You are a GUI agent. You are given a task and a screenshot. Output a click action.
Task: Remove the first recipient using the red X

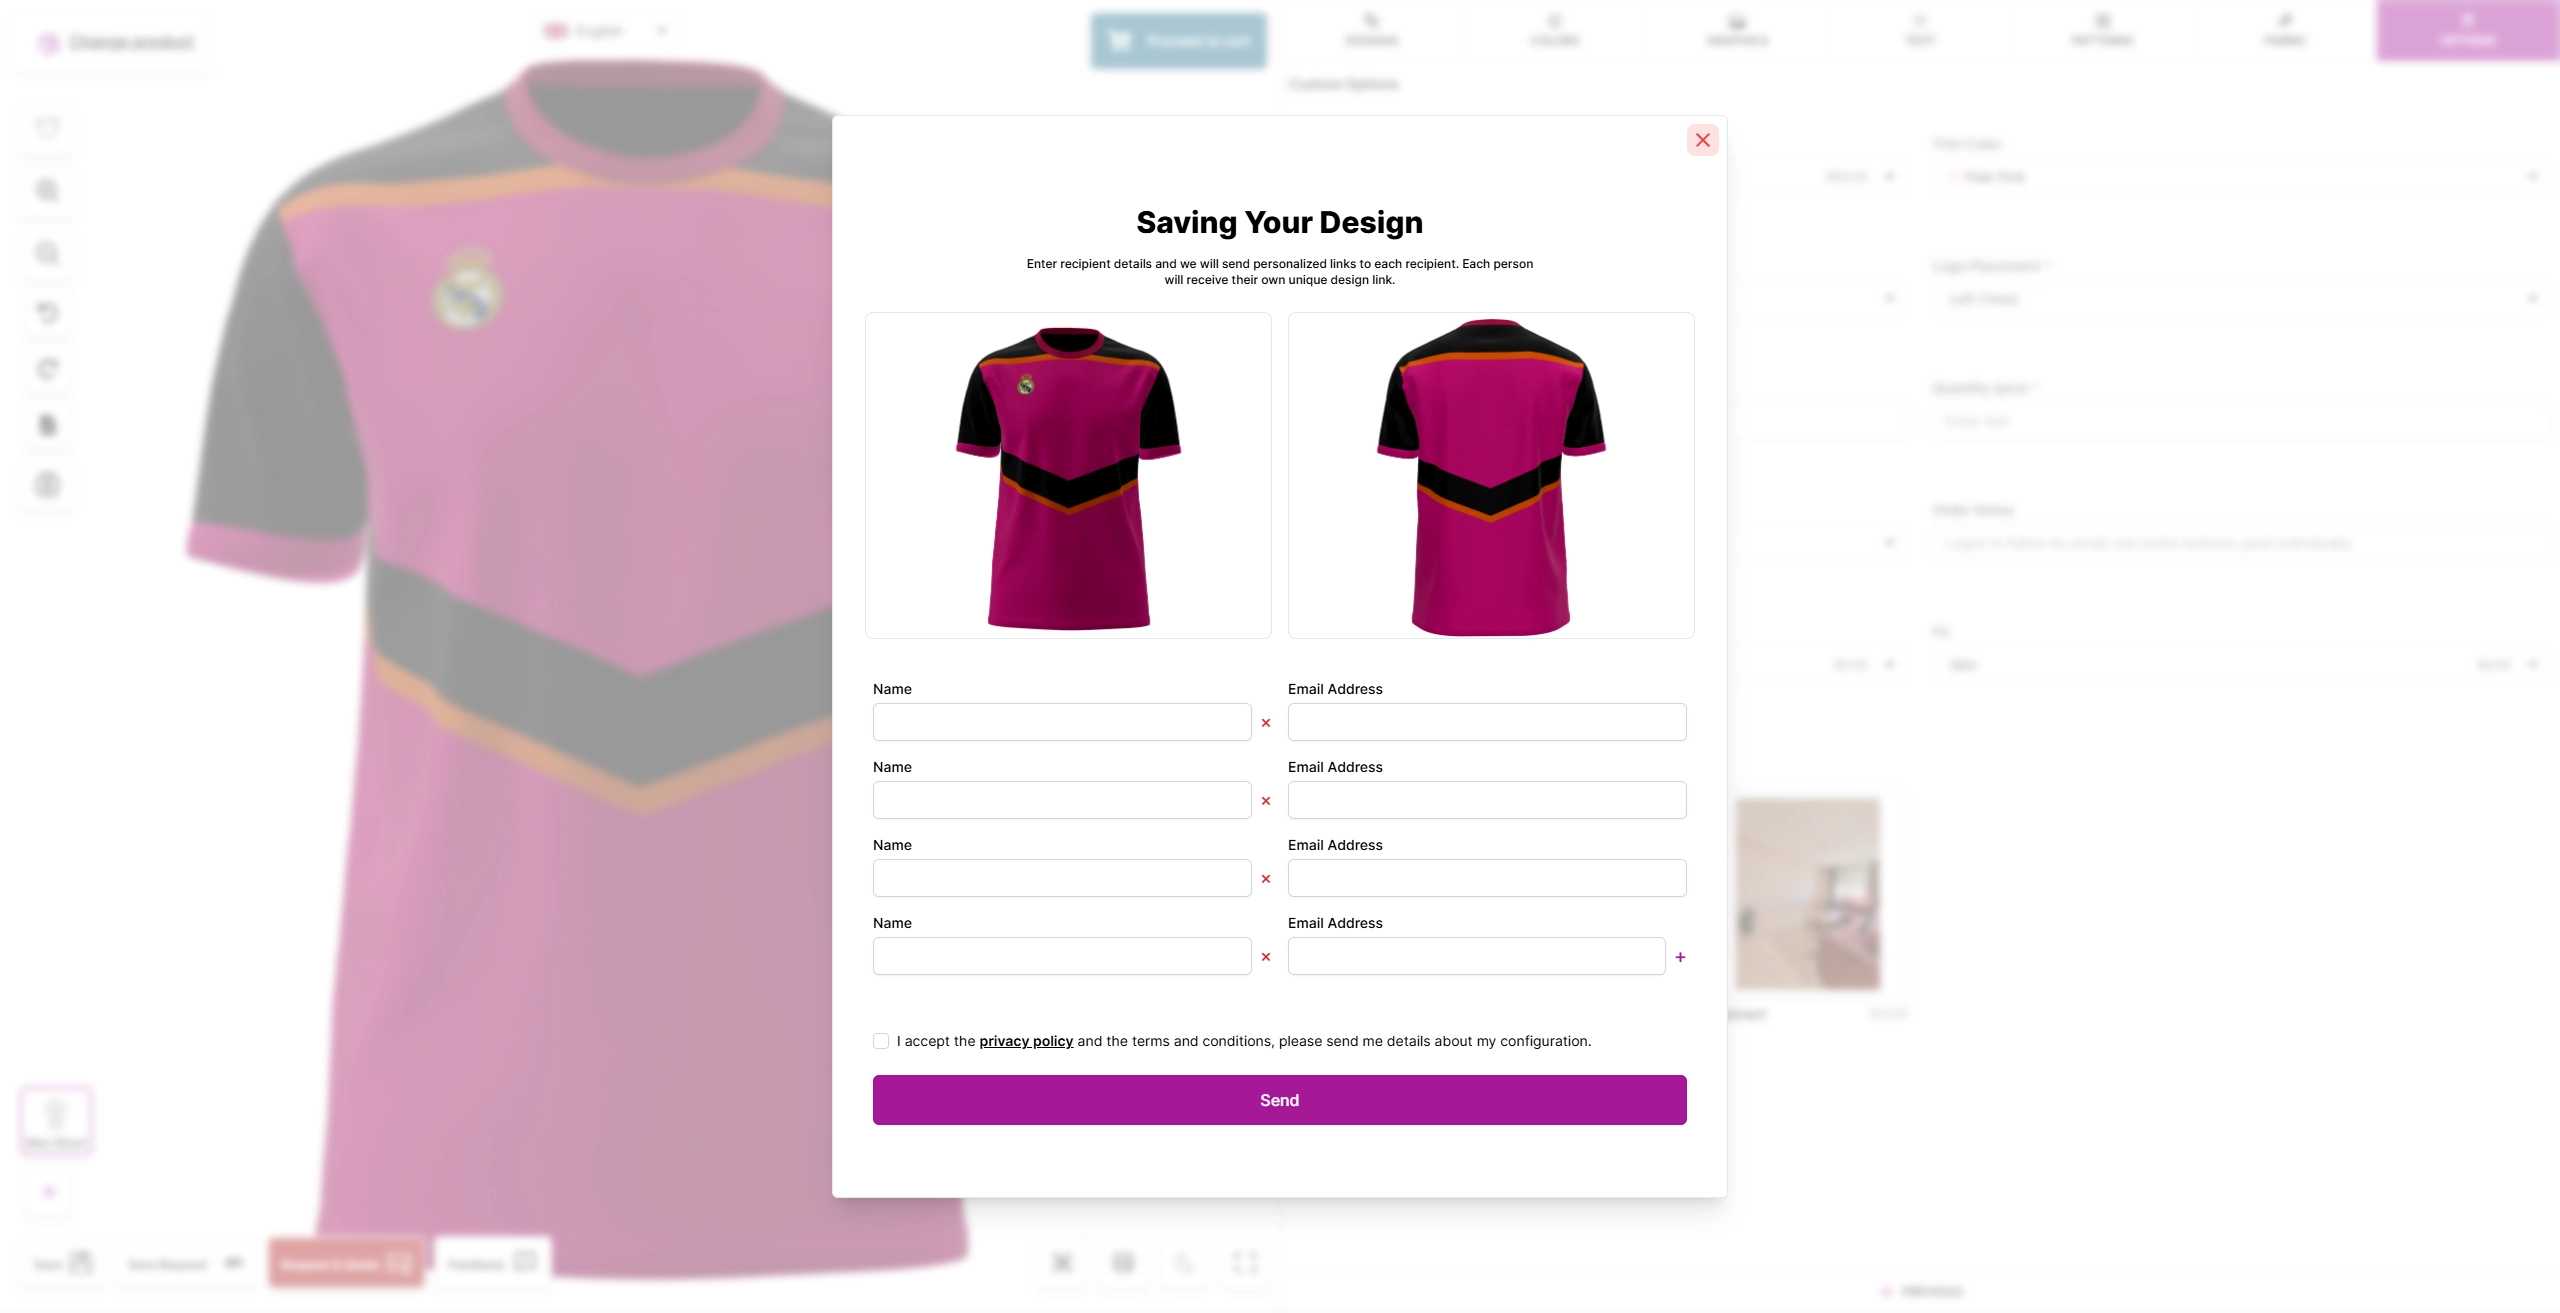coord(1266,722)
